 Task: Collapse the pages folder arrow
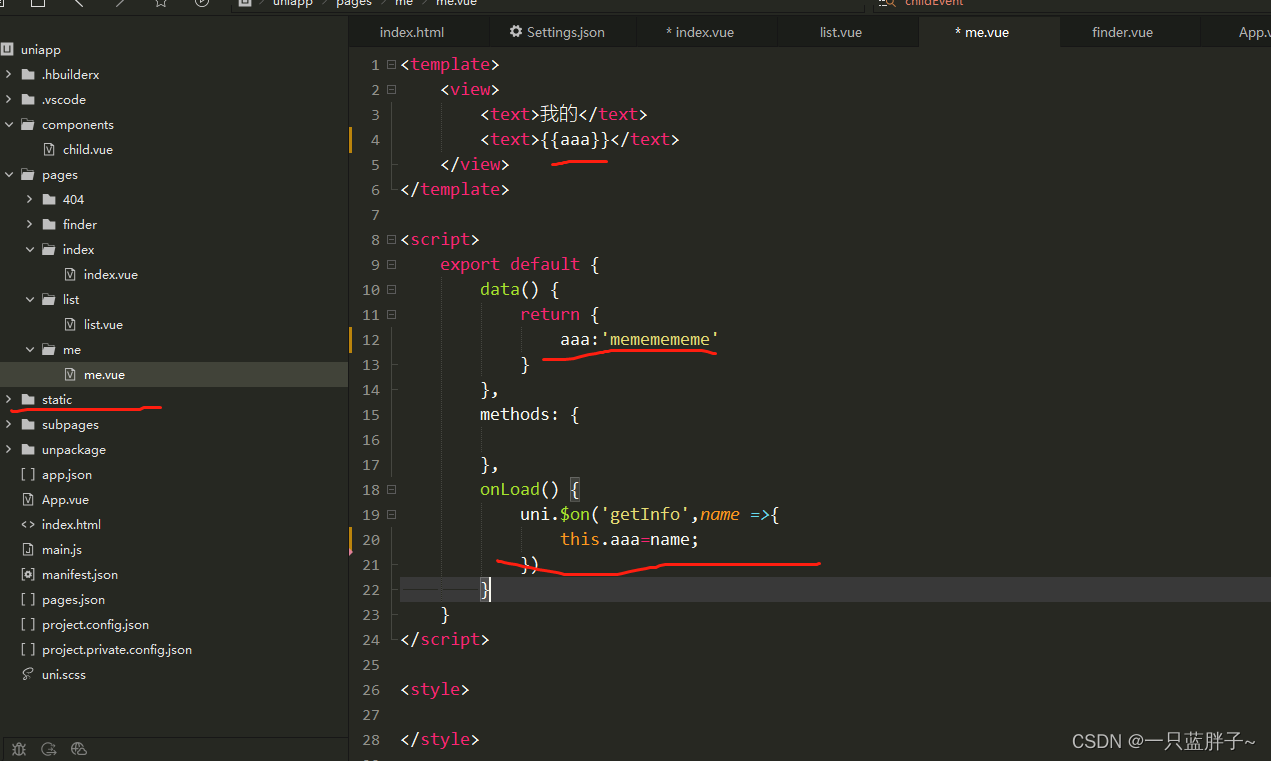click(8, 175)
